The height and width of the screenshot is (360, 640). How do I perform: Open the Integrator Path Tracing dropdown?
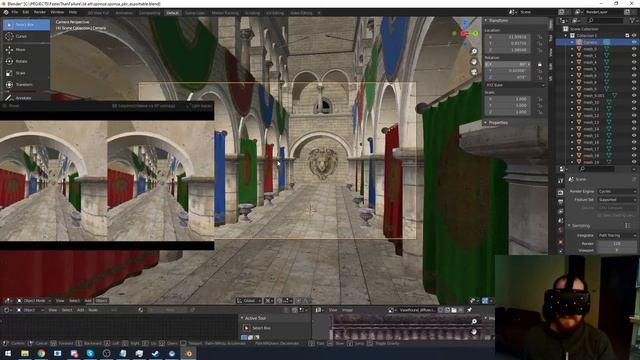617,236
